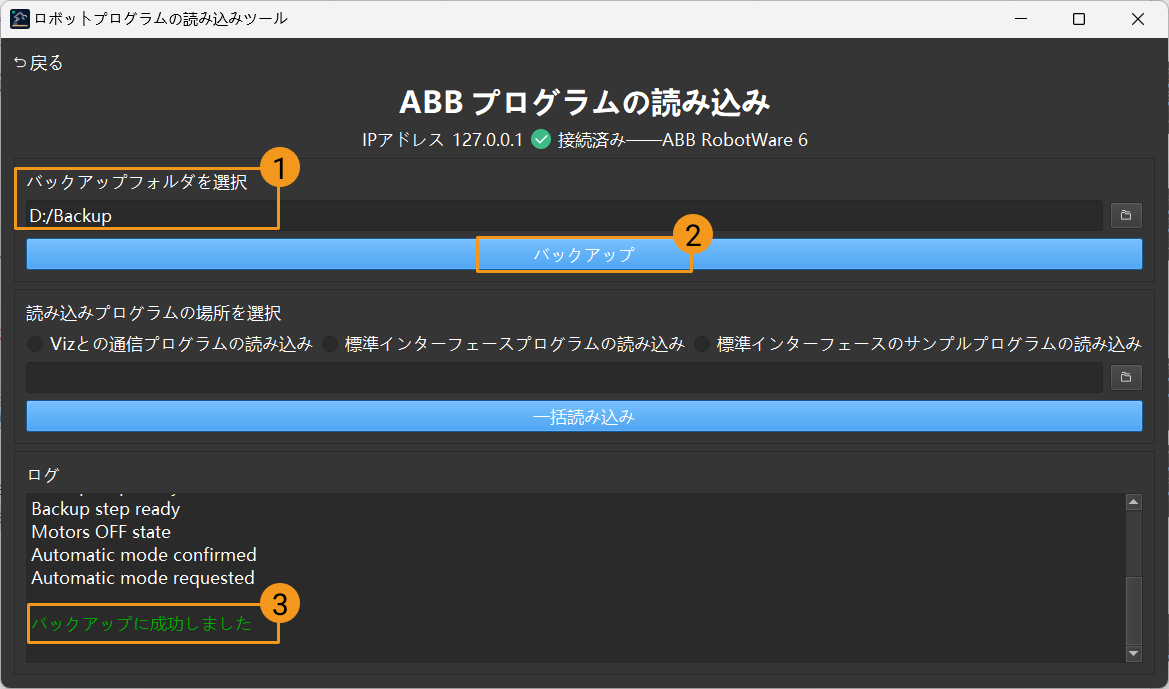Minimize the window
The height and width of the screenshot is (689, 1169).
click(1021, 19)
